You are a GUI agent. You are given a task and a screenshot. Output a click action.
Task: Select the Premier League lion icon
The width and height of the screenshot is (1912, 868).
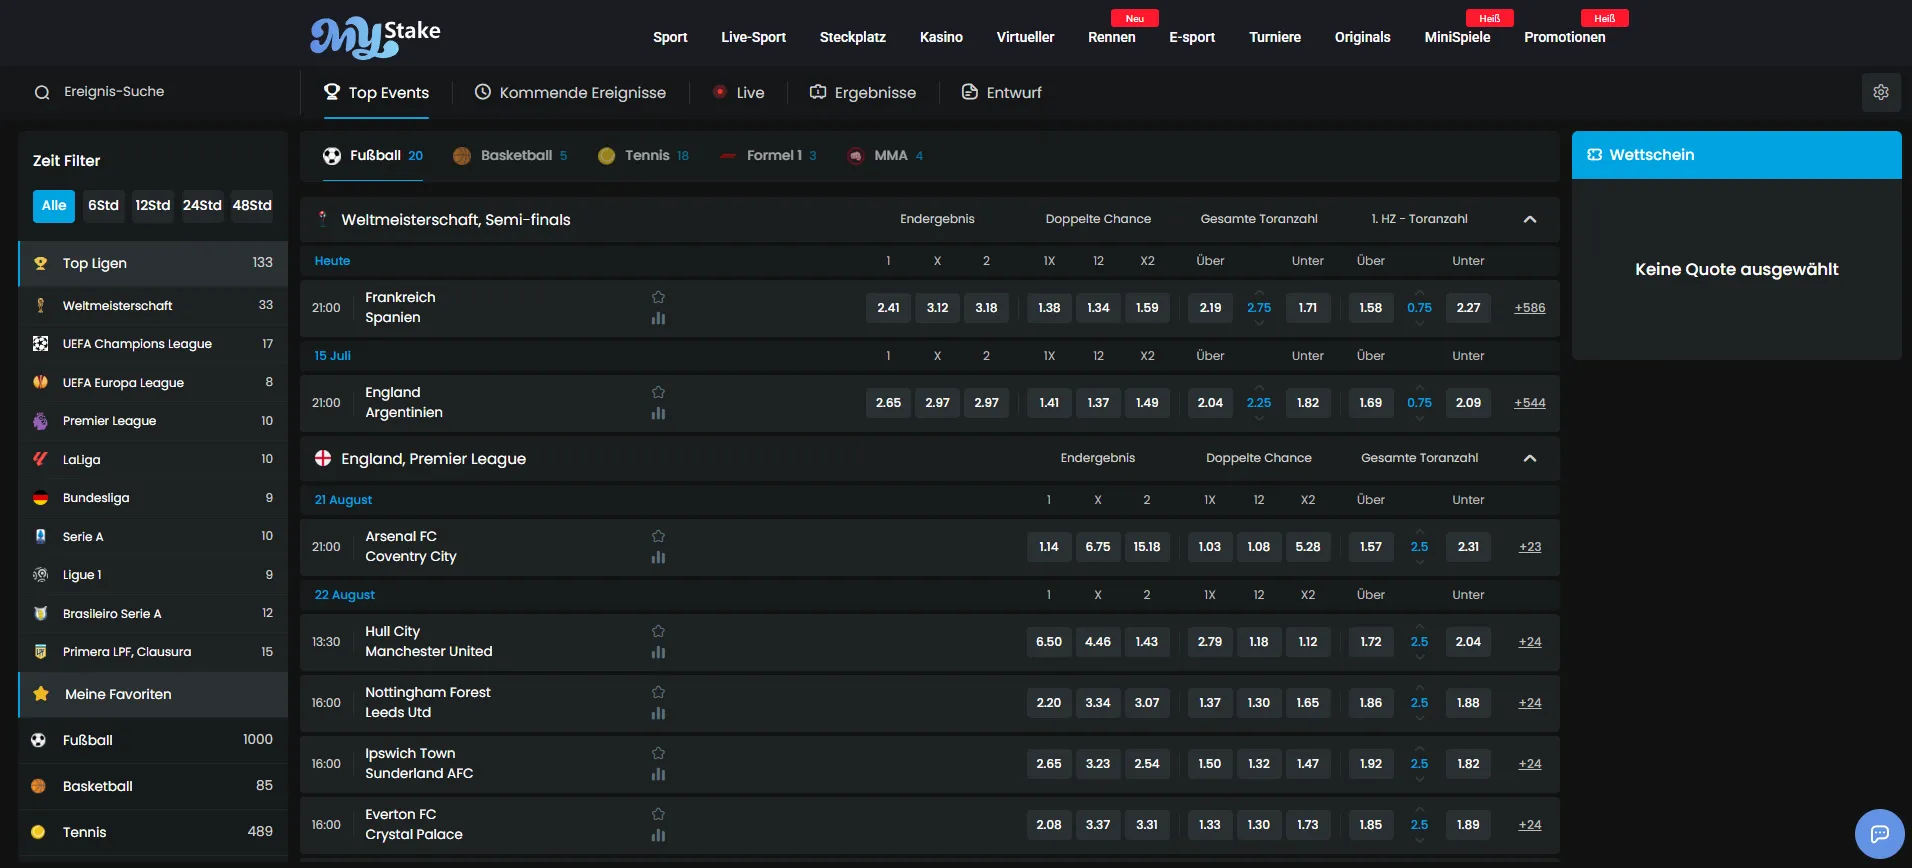click(x=40, y=421)
